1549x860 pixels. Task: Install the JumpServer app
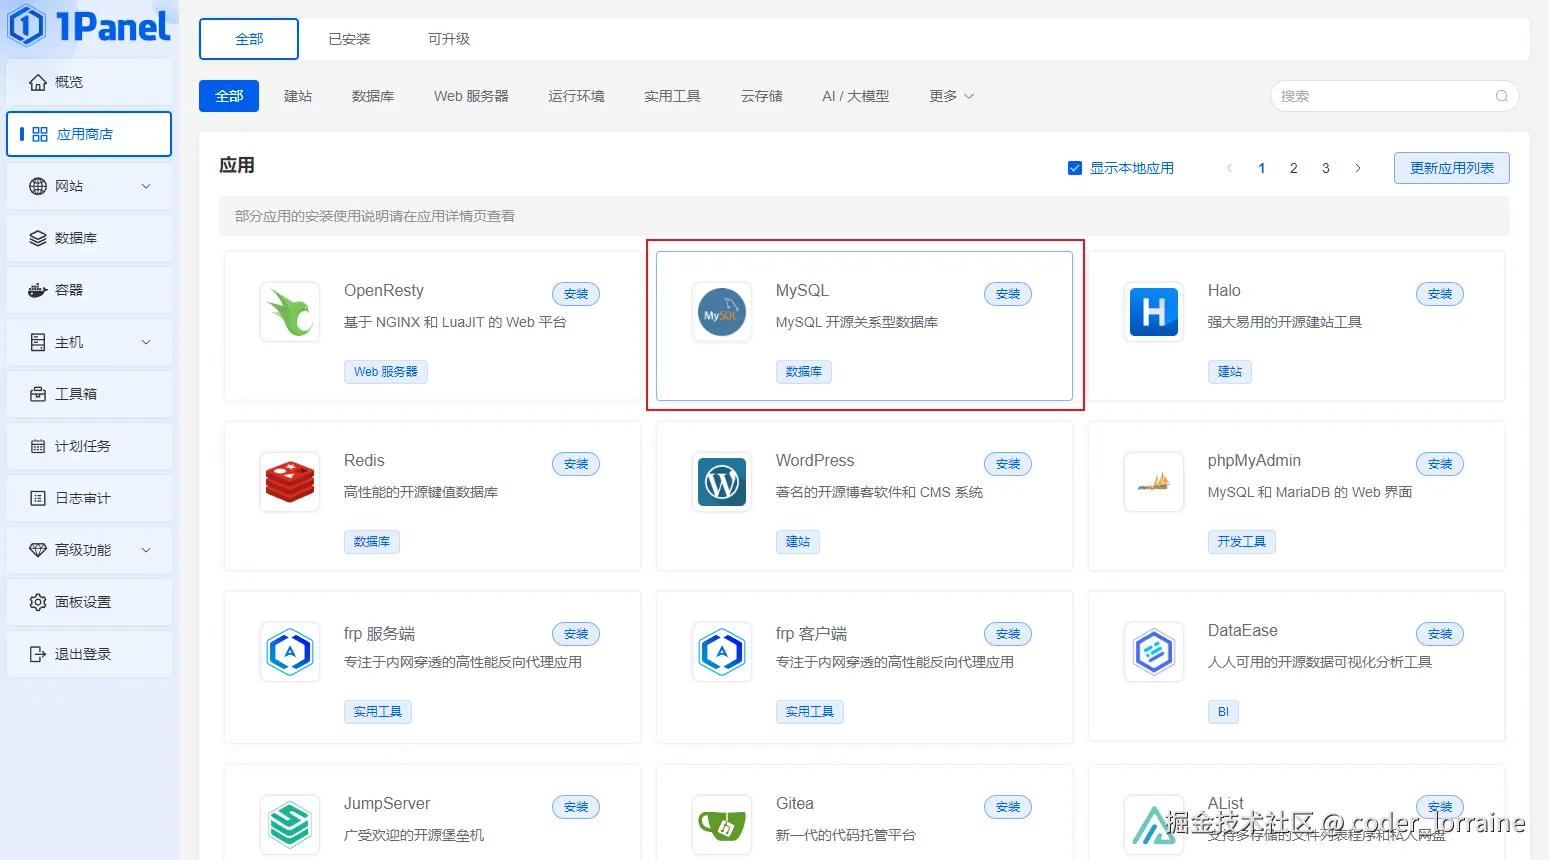[576, 807]
